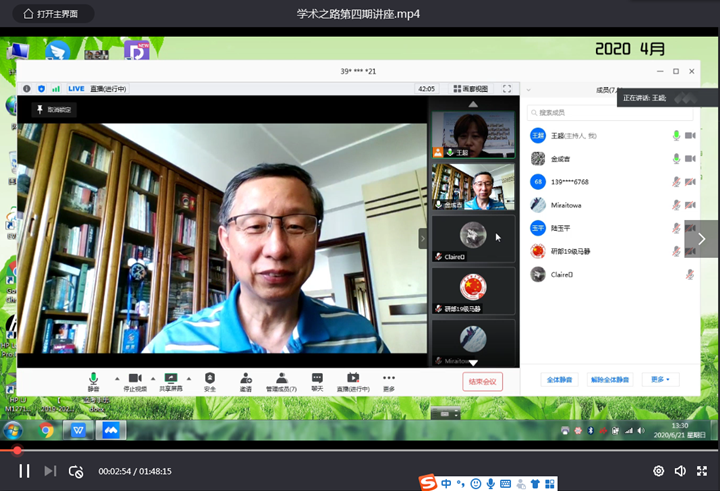Open the 更多 dropdown beside 解除全体静音
Image resolution: width=720 pixels, height=491 pixels.
click(x=659, y=380)
